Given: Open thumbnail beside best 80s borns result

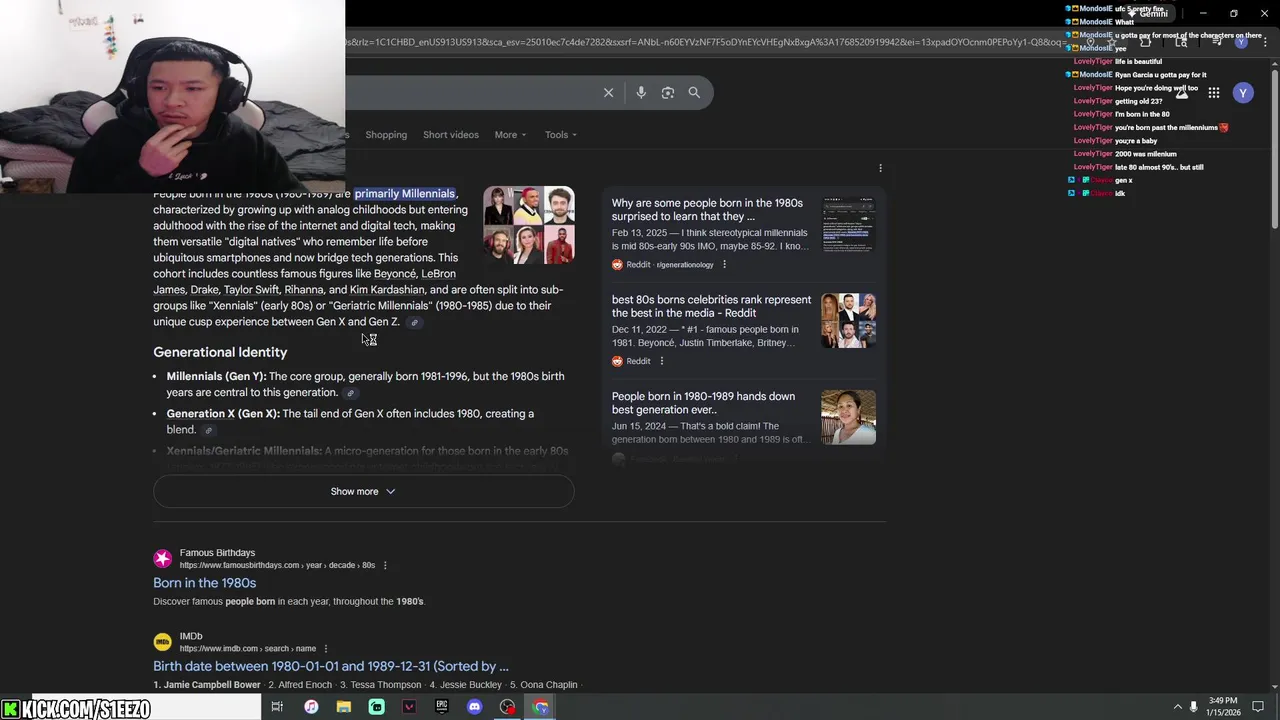Looking at the screenshot, I should tap(848, 320).
